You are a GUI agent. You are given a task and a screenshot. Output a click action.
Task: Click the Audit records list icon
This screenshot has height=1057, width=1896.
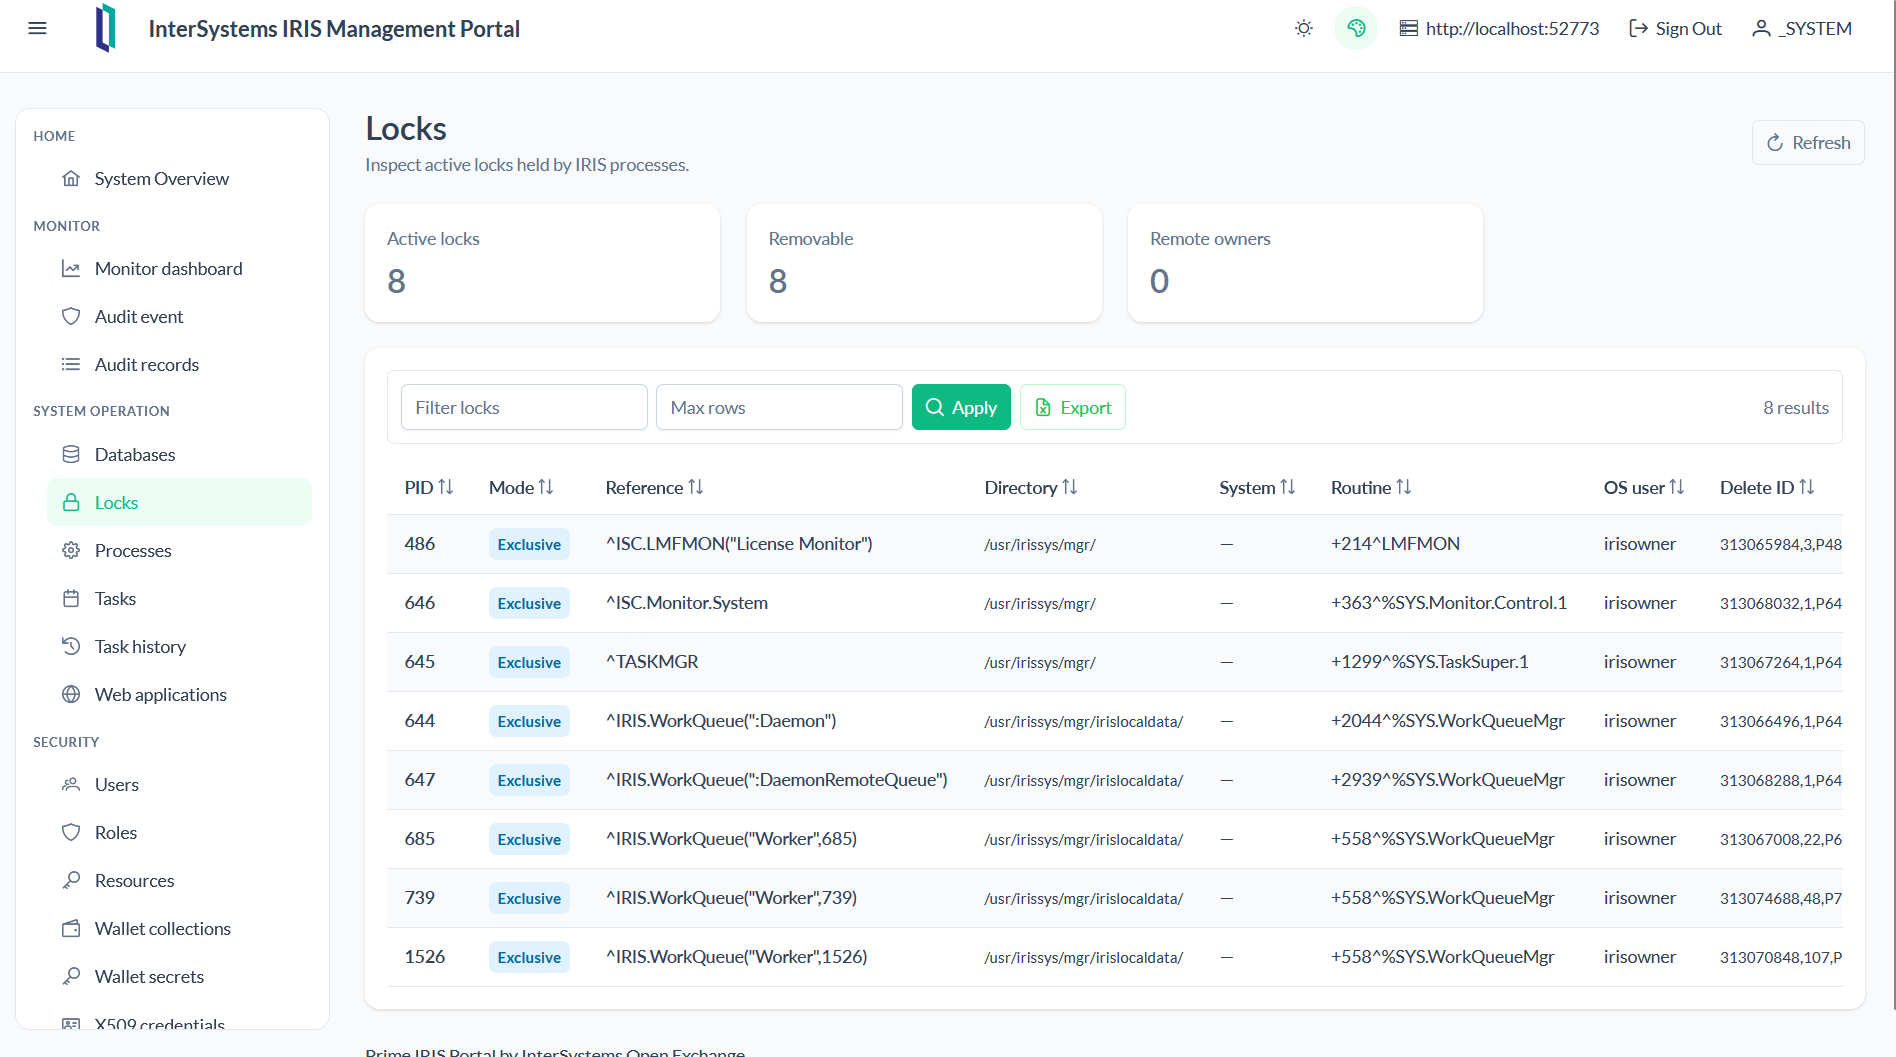[x=71, y=364]
